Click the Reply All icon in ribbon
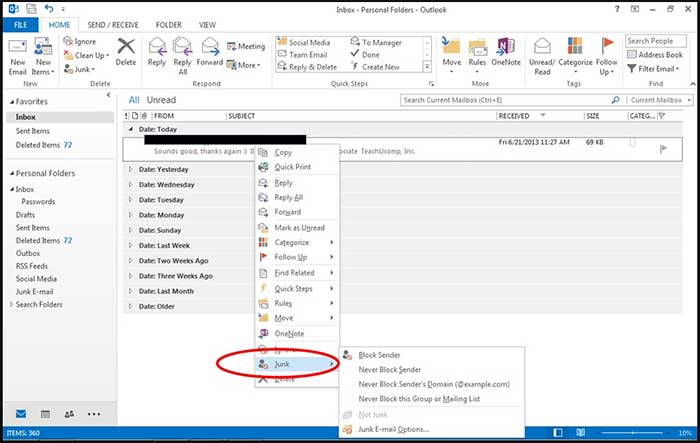 pyautogui.click(x=182, y=46)
